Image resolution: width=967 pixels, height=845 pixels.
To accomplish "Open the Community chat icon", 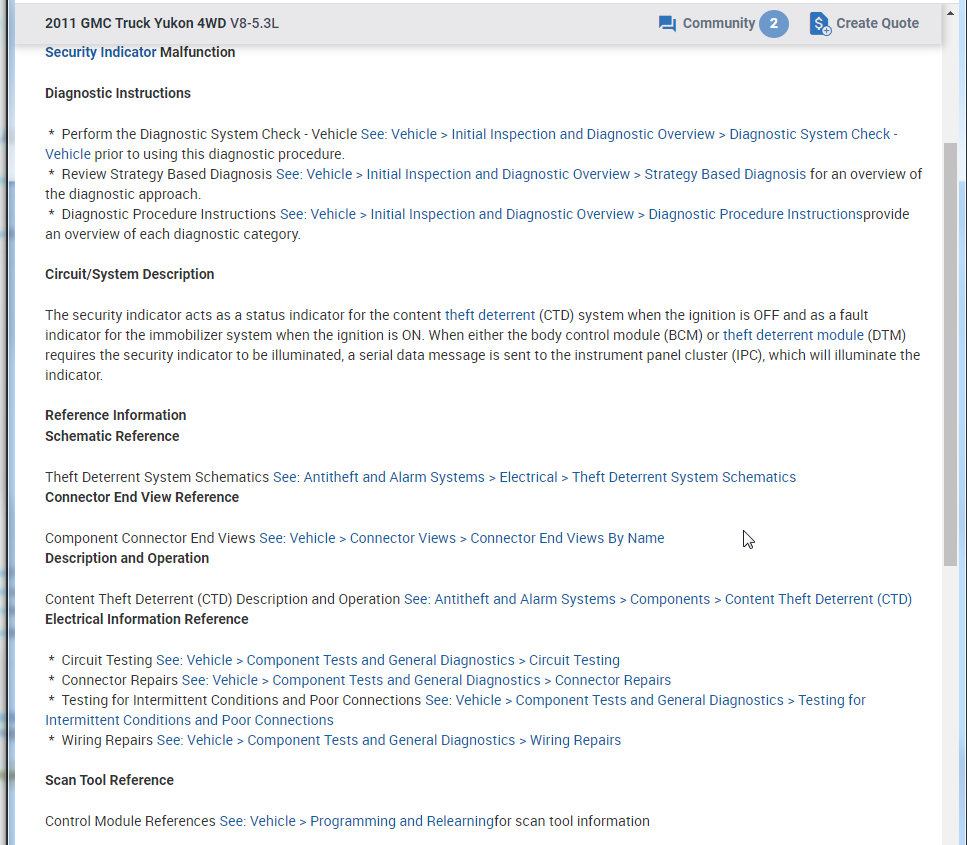I will click(x=667, y=23).
